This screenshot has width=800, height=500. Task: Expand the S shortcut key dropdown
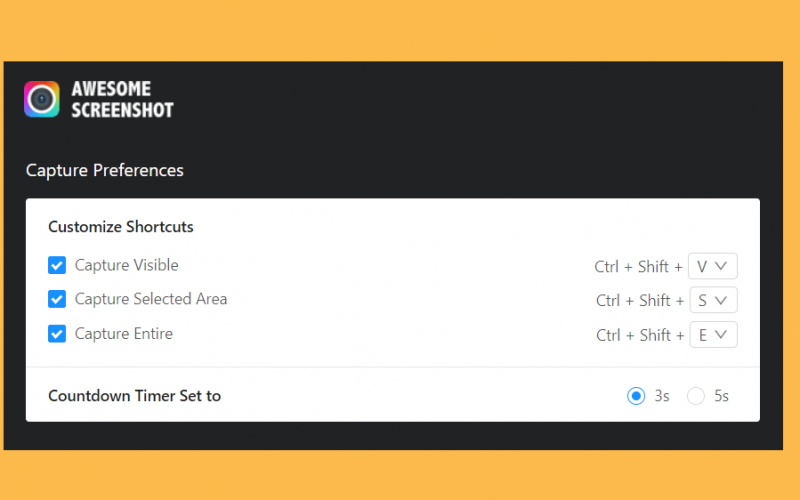tap(713, 300)
